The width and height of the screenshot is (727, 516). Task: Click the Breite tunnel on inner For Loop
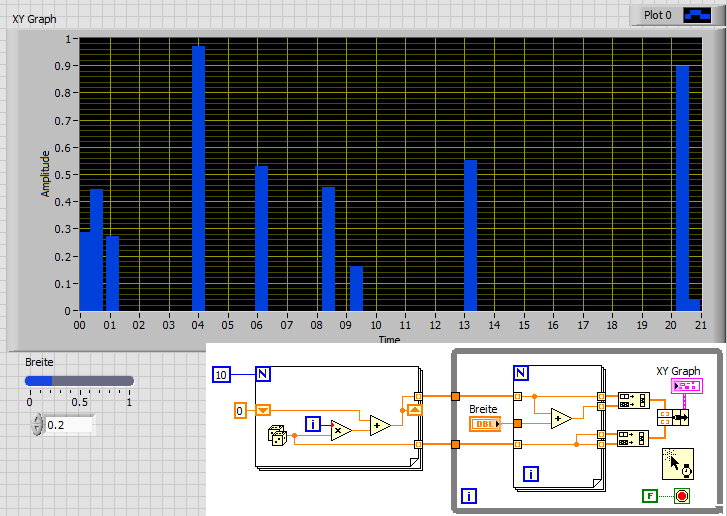point(517,423)
